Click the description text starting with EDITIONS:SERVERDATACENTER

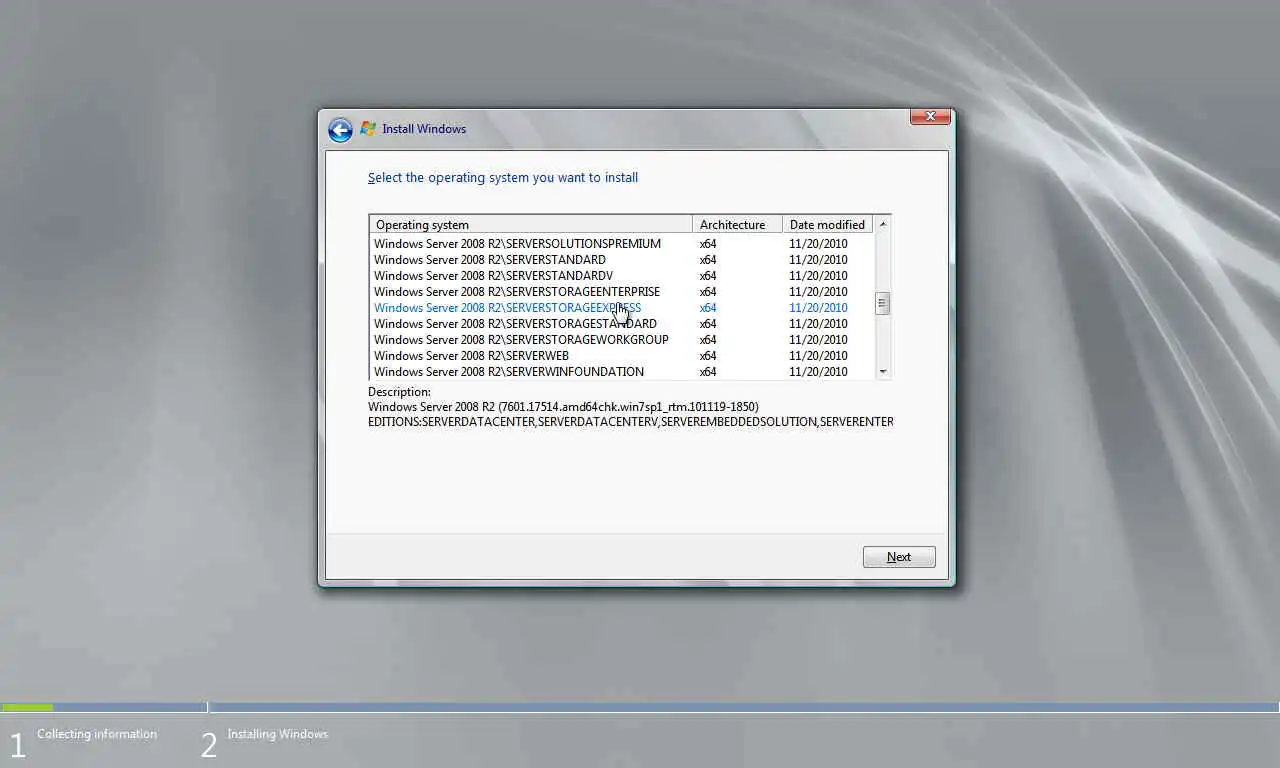click(x=630, y=422)
